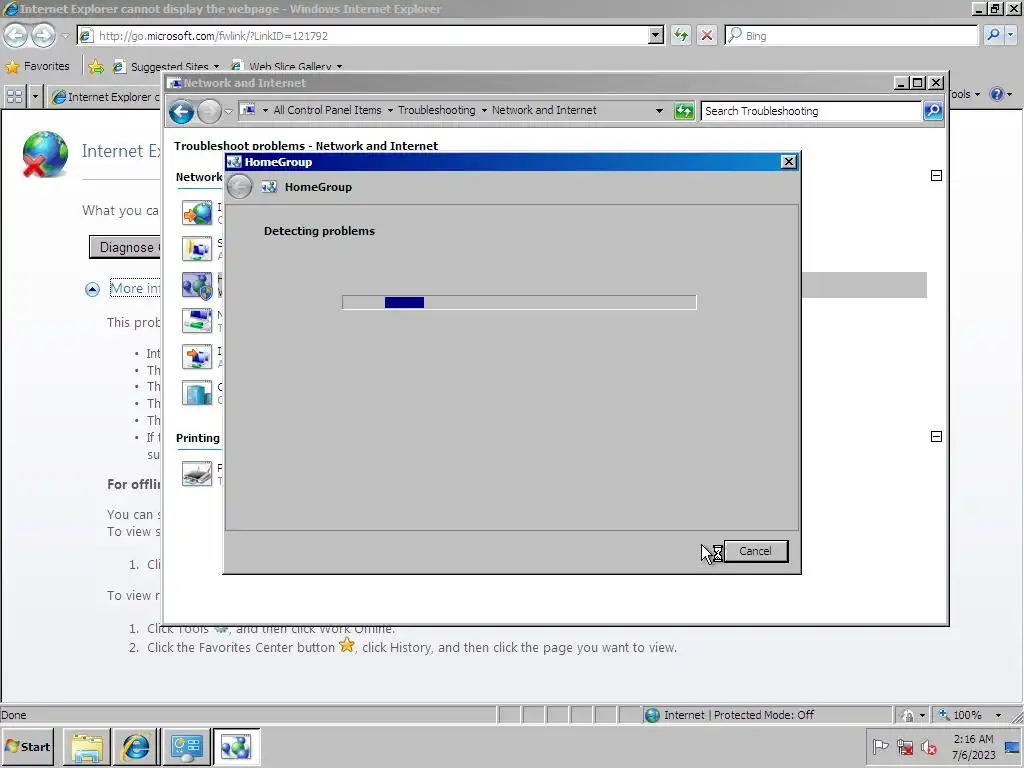The height and width of the screenshot is (768, 1024).
Task: Click Diagnose Connection Problems button
Action: pos(125,248)
